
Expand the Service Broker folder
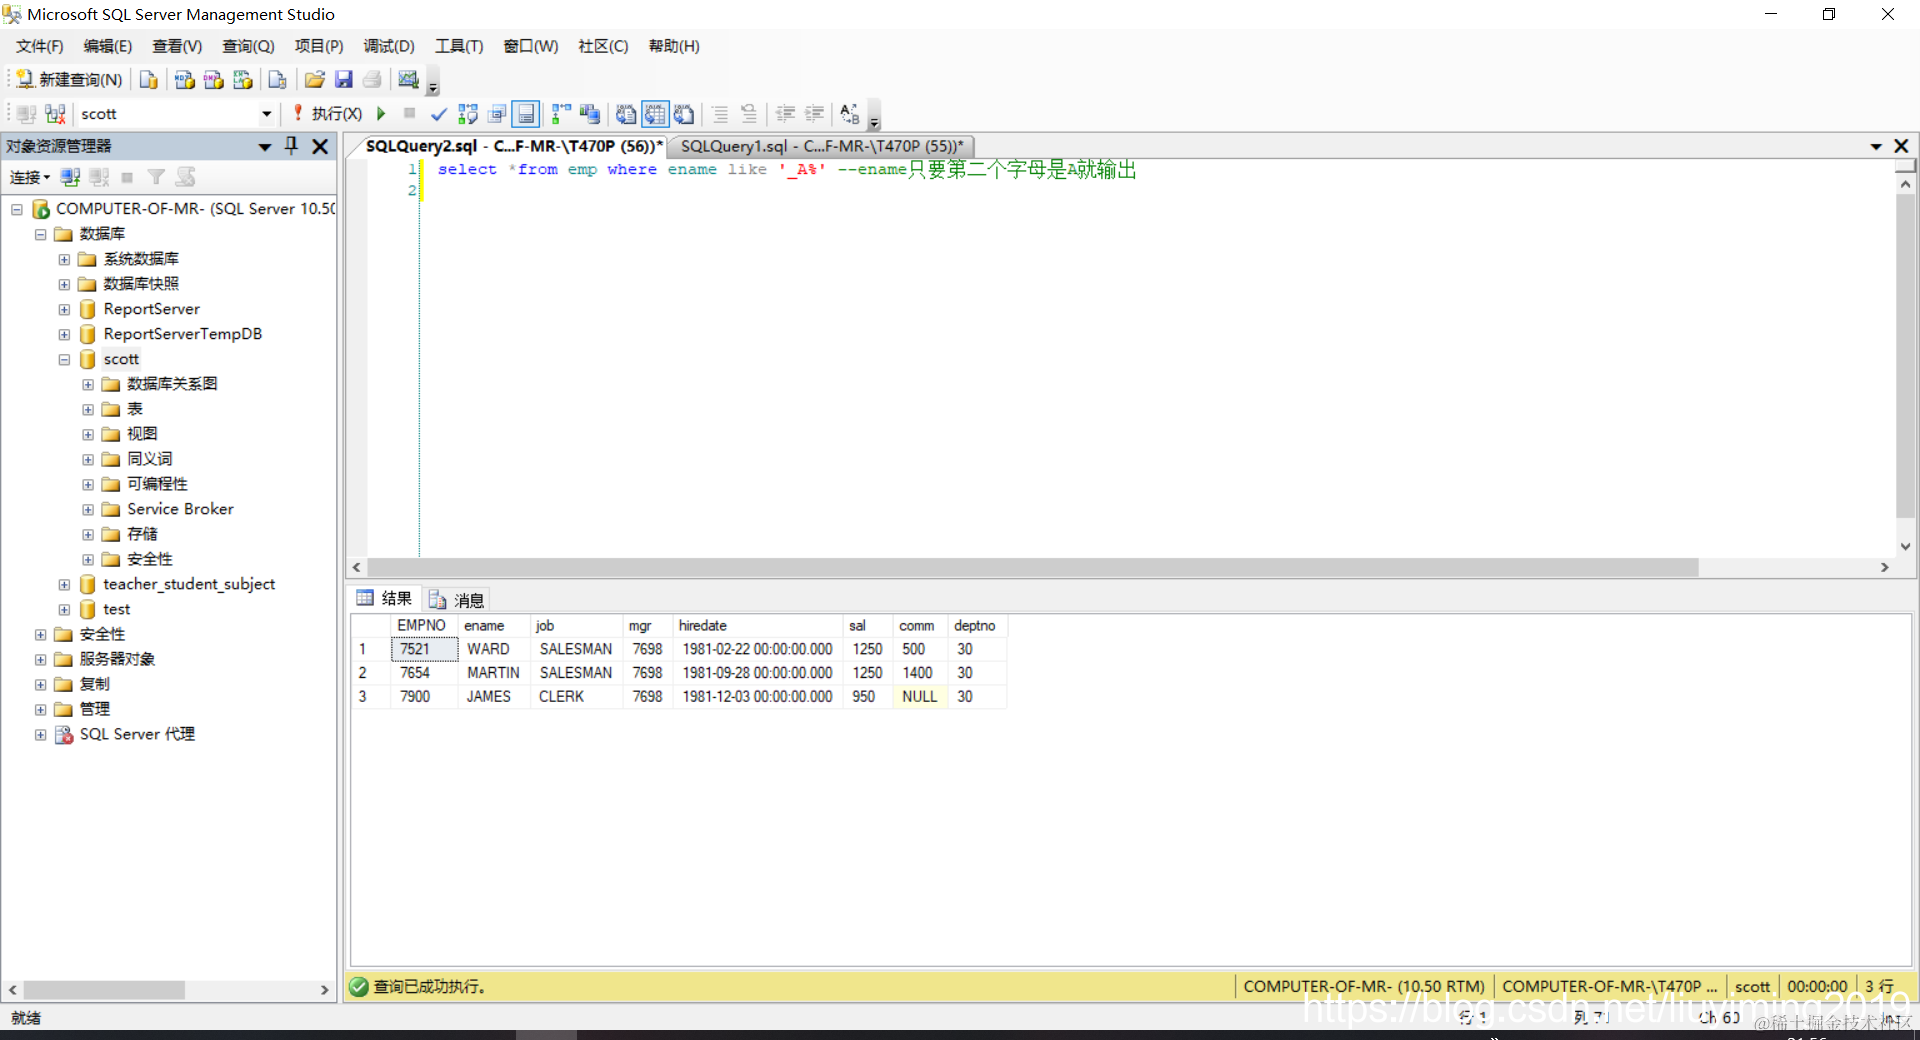point(88,509)
